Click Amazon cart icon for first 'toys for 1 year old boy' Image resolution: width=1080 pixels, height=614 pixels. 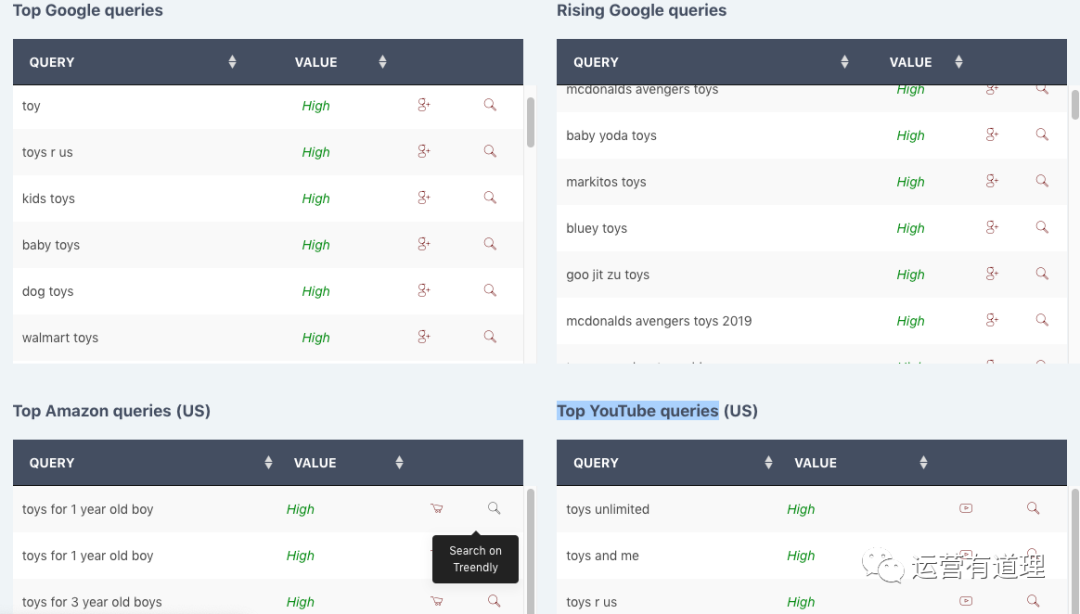436,509
